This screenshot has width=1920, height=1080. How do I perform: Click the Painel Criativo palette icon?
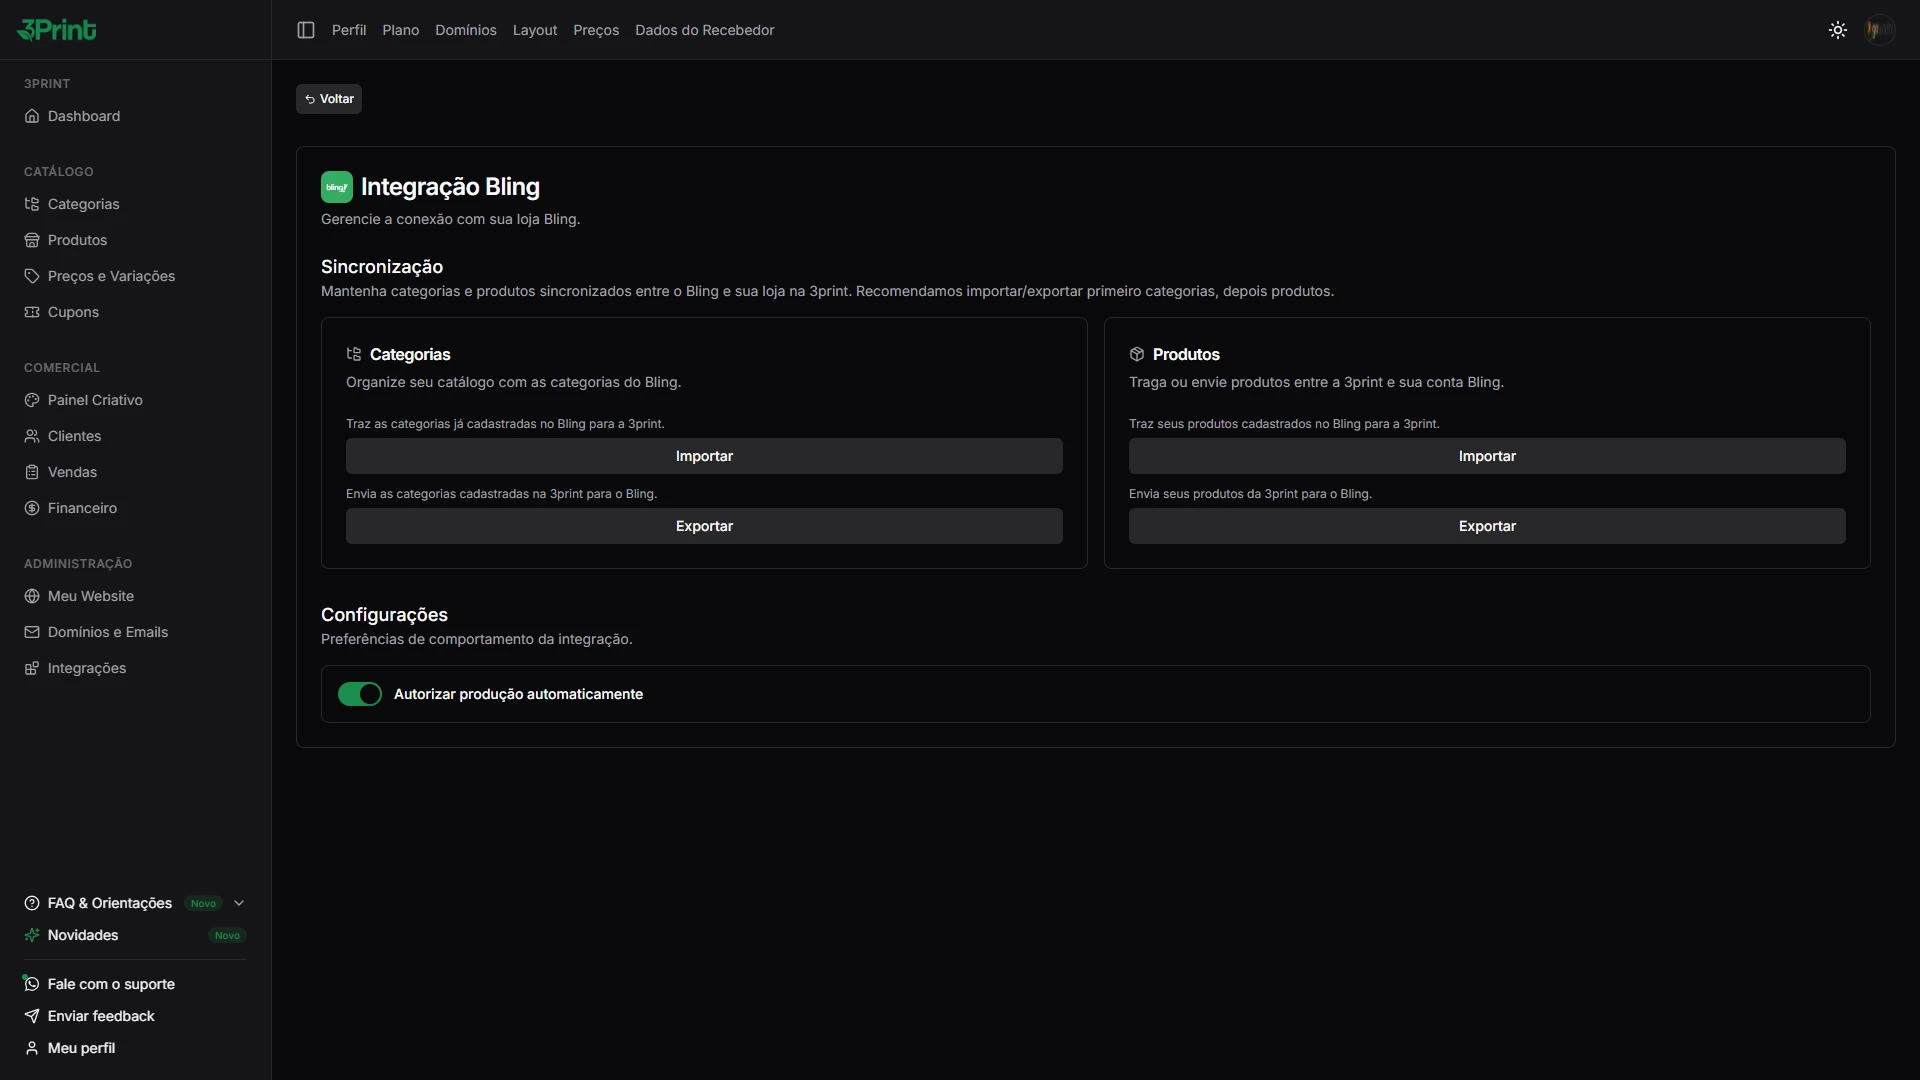(32, 400)
